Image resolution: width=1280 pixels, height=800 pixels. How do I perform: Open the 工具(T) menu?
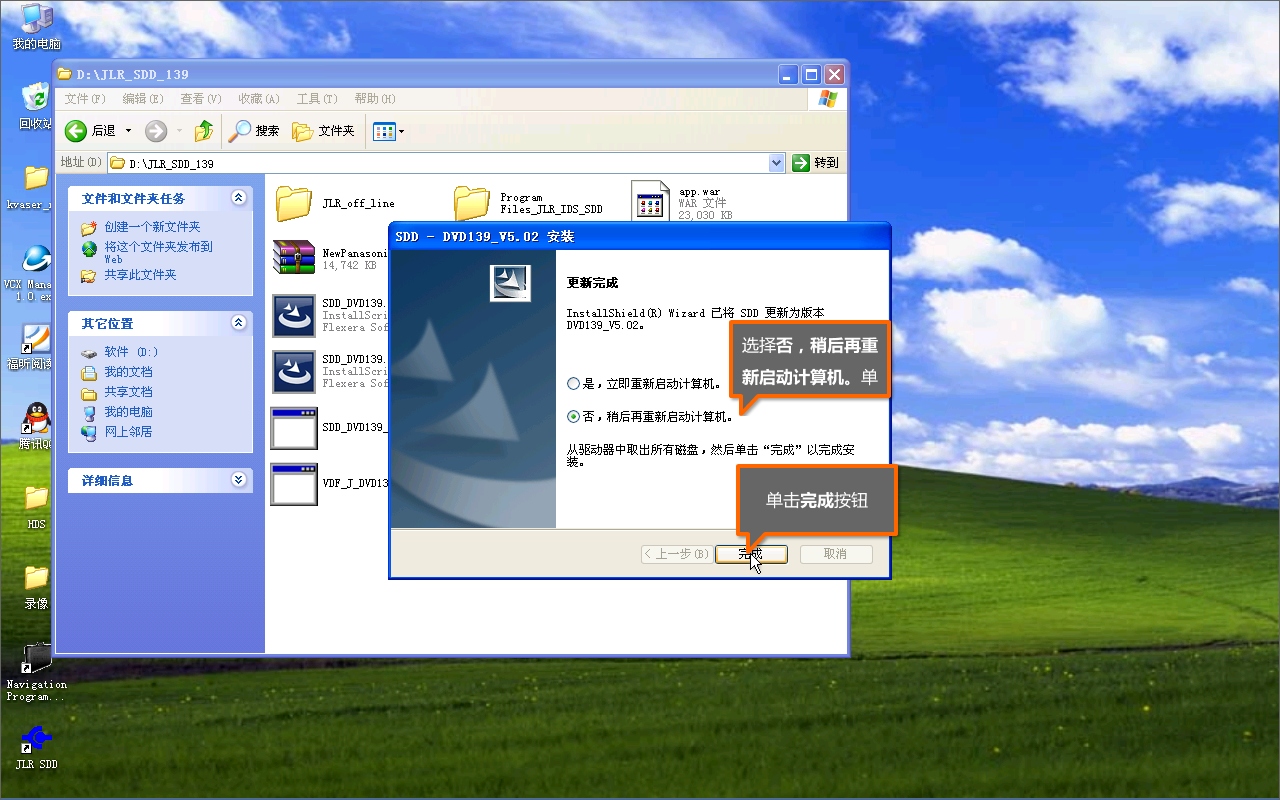coord(317,99)
